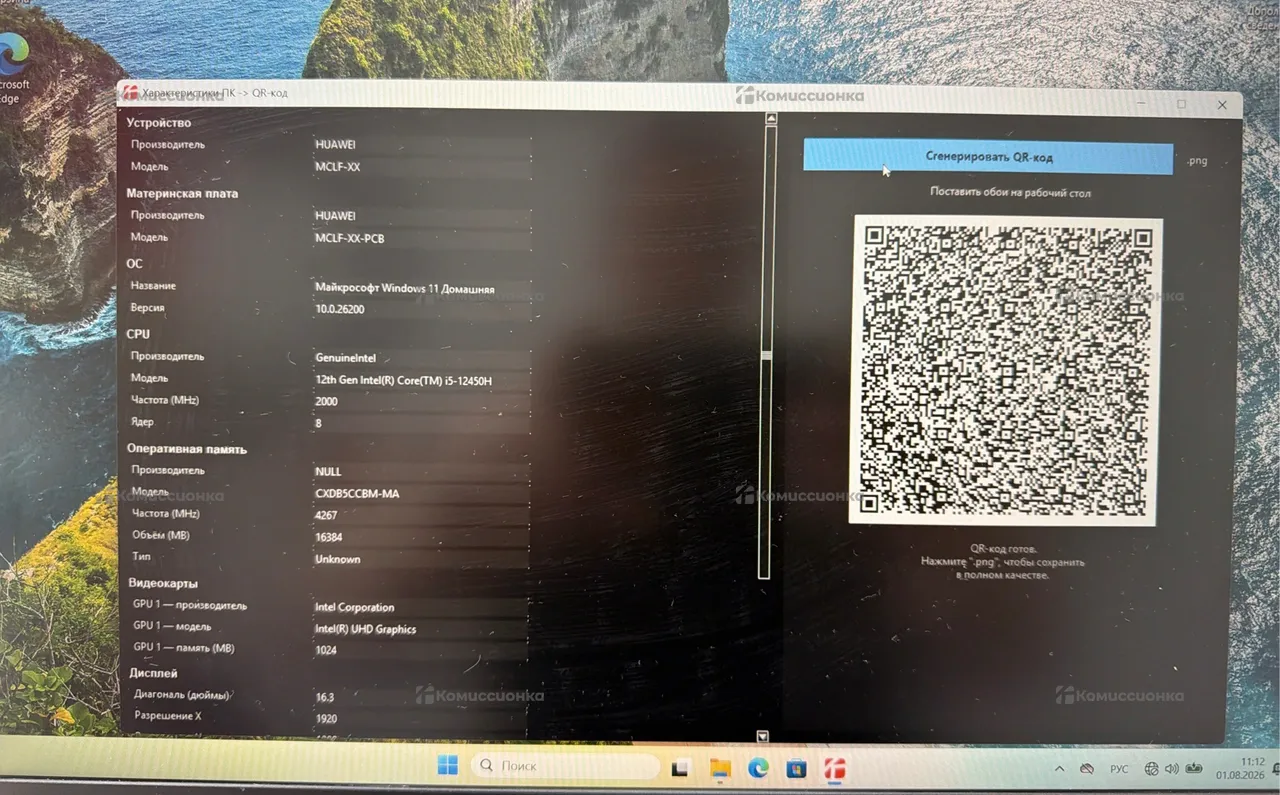Click the generated QR code image
Viewport: 1280px width, 795px height.
point(1005,370)
